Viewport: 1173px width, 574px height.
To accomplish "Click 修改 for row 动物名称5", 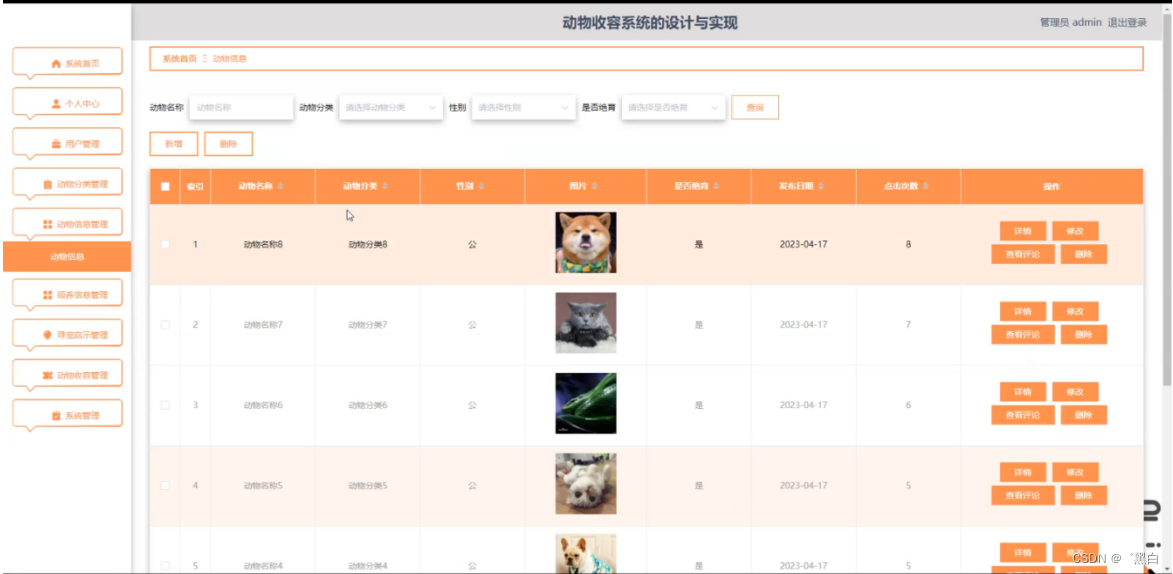I will [1075, 472].
